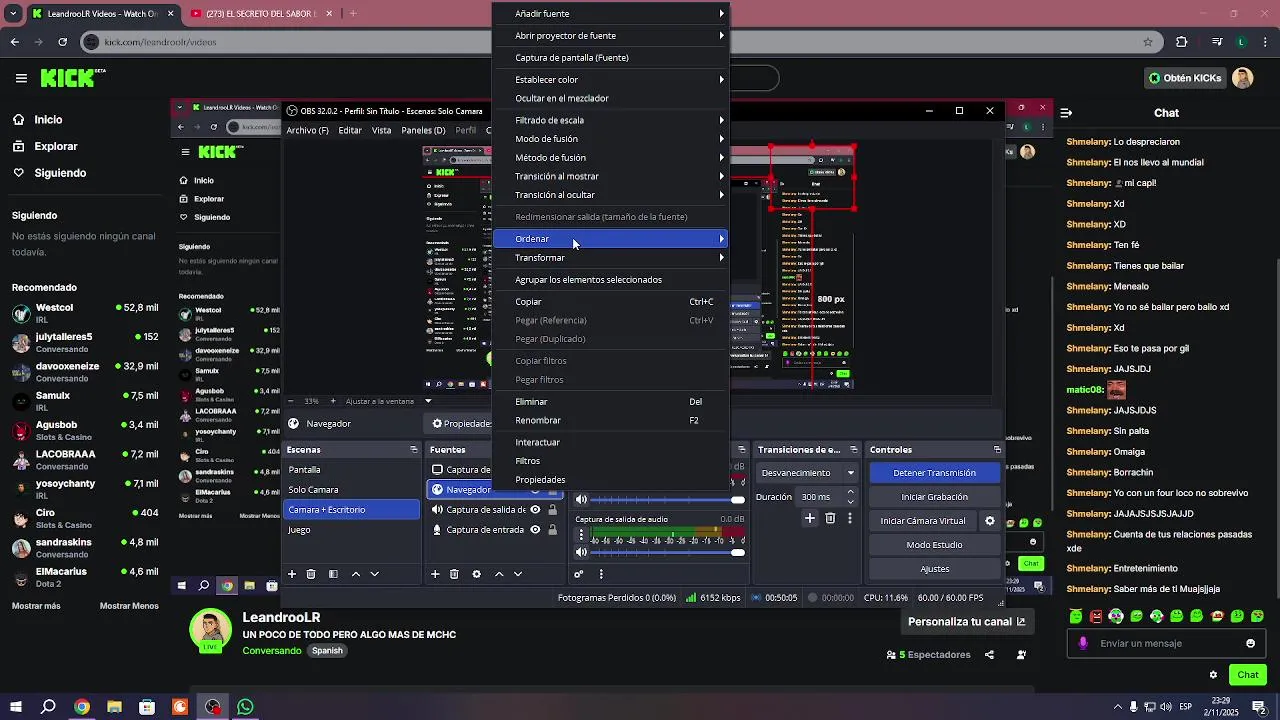Image resolution: width=1280 pixels, height=720 pixels.
Task: Open chat settings gear beside Chat button
Action: (1213, 675)
